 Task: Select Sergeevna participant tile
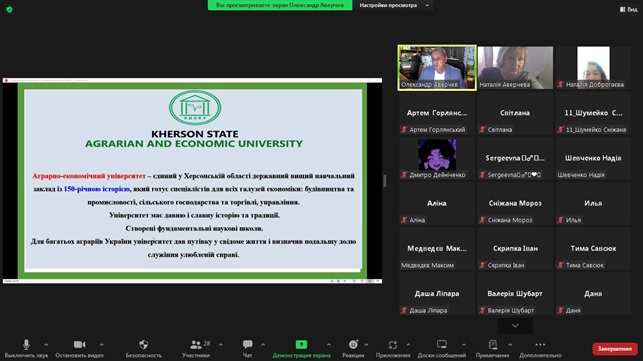tap(515, 158)
